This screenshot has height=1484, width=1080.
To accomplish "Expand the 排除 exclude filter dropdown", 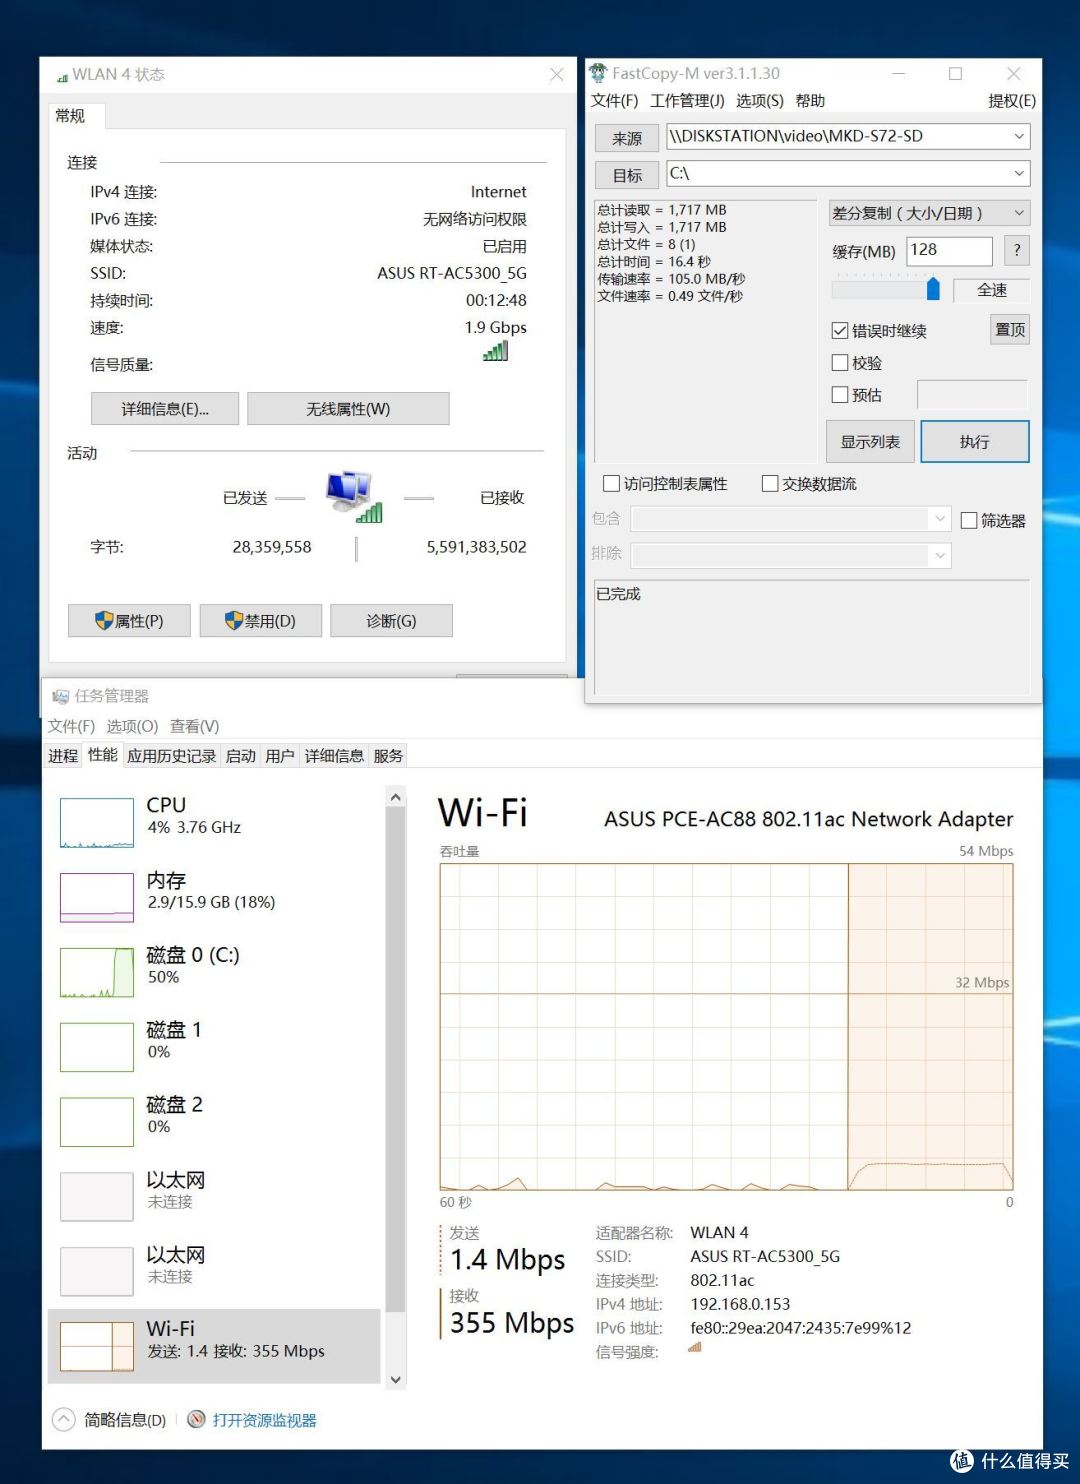I will [x=940, y=555].
